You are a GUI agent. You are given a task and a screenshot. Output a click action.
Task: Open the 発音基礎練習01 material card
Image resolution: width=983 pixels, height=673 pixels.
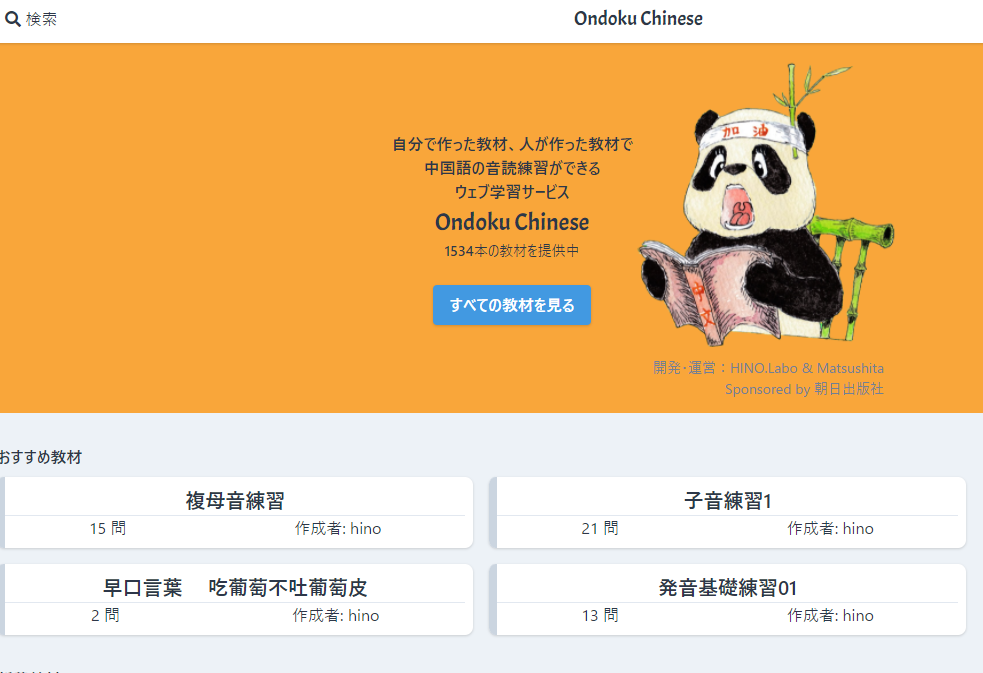727,600
